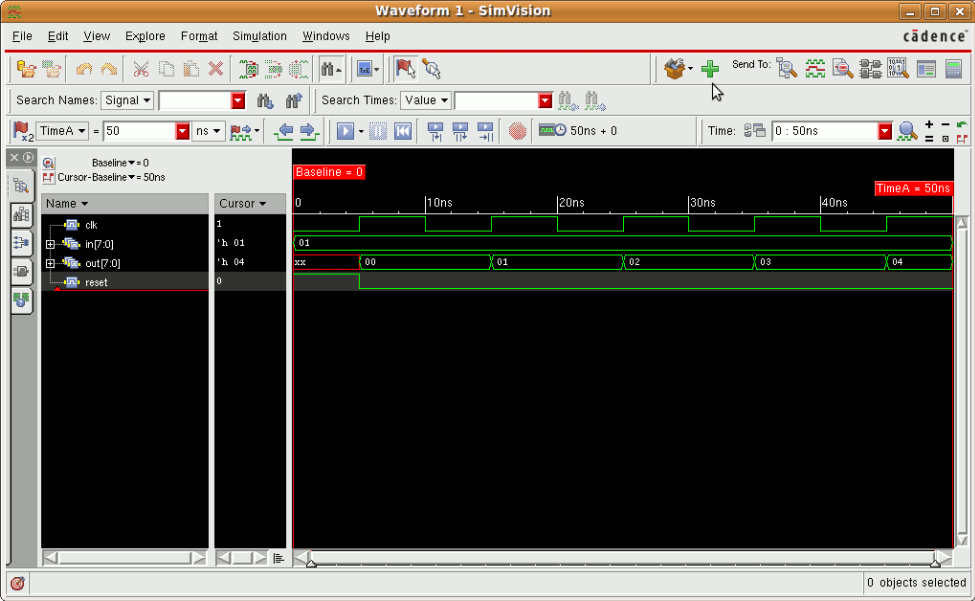Open the Baseline dropdown label
The image size is (975, 601).
pos(113,163)
